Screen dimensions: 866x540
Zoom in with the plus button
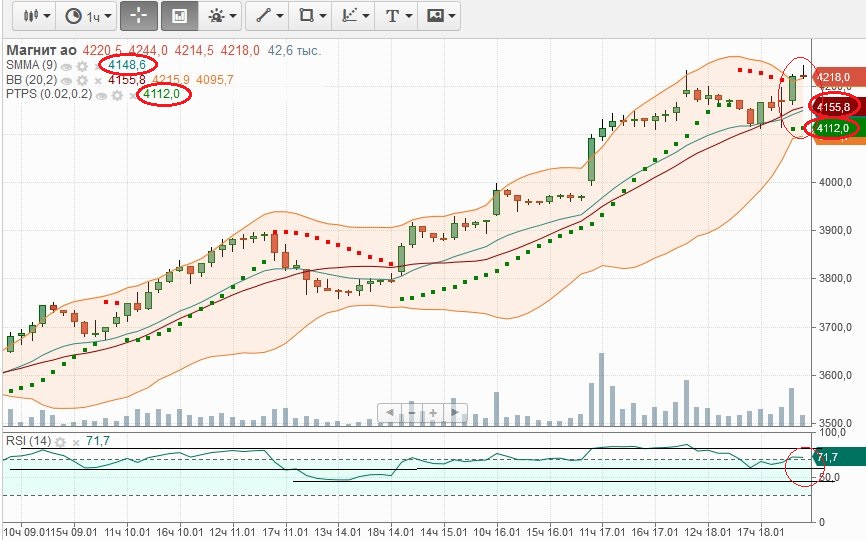pos(433,412)
